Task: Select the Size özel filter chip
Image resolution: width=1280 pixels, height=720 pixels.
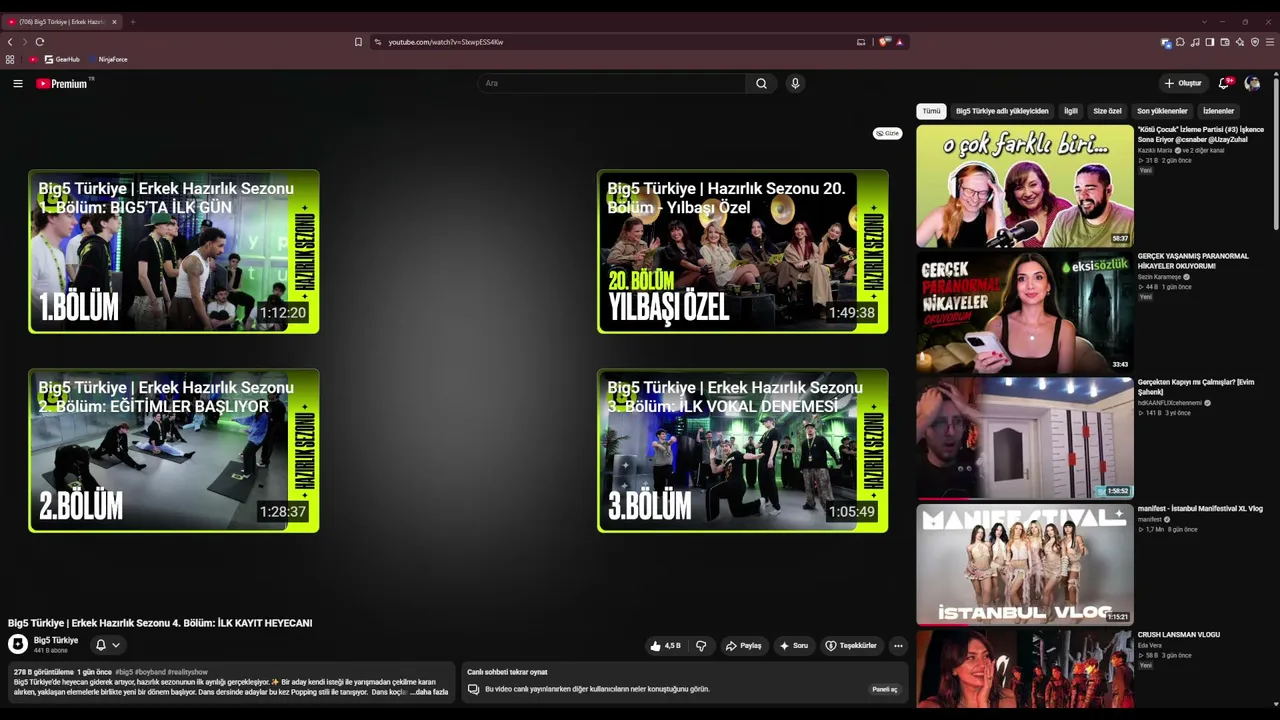Action: pyautogui.click(x=1107, y=111)
